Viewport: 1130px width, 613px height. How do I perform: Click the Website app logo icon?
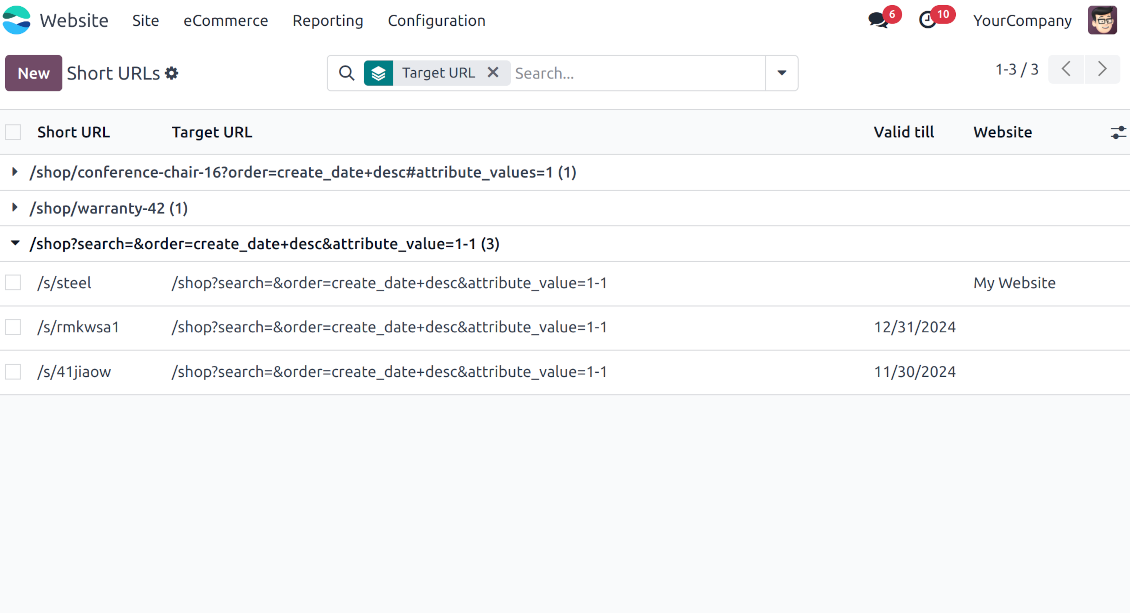coord(17,20)
